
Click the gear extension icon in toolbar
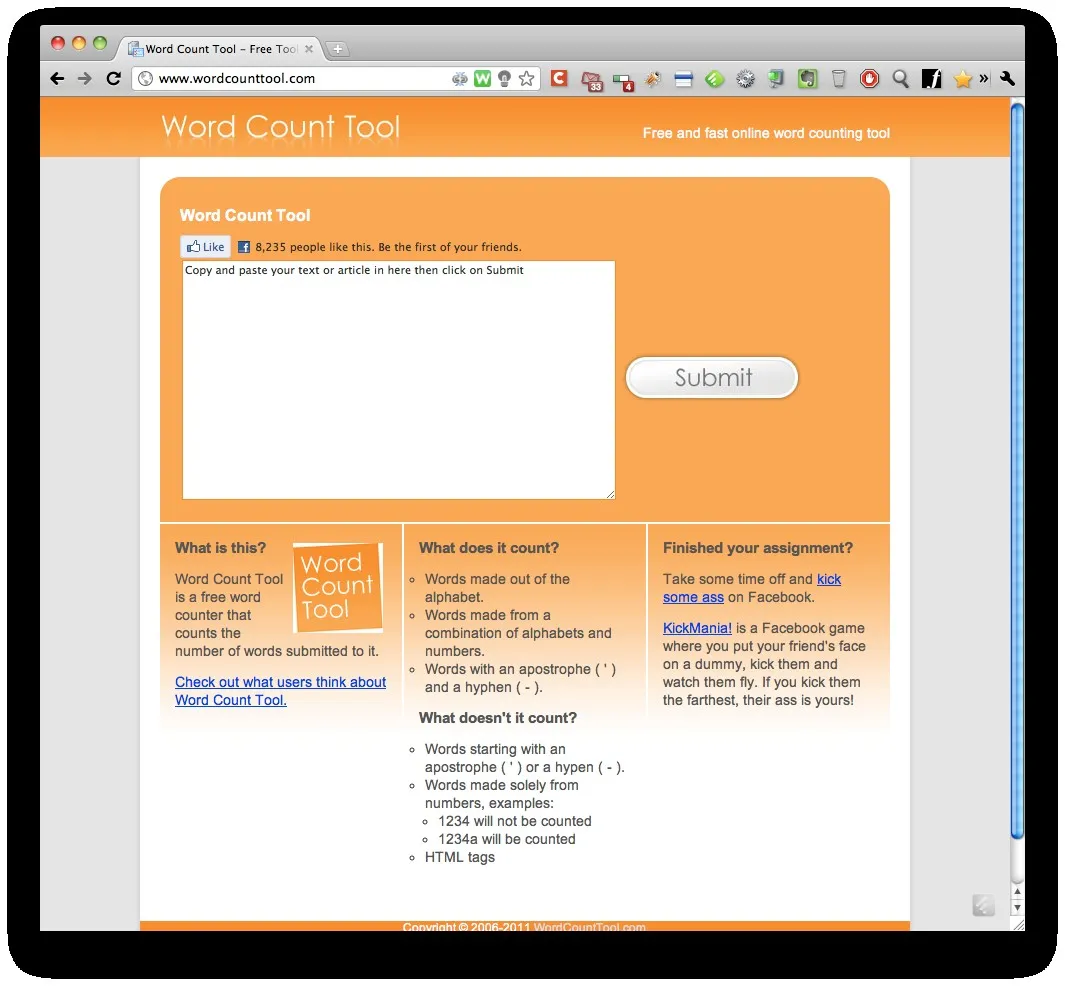745,79
